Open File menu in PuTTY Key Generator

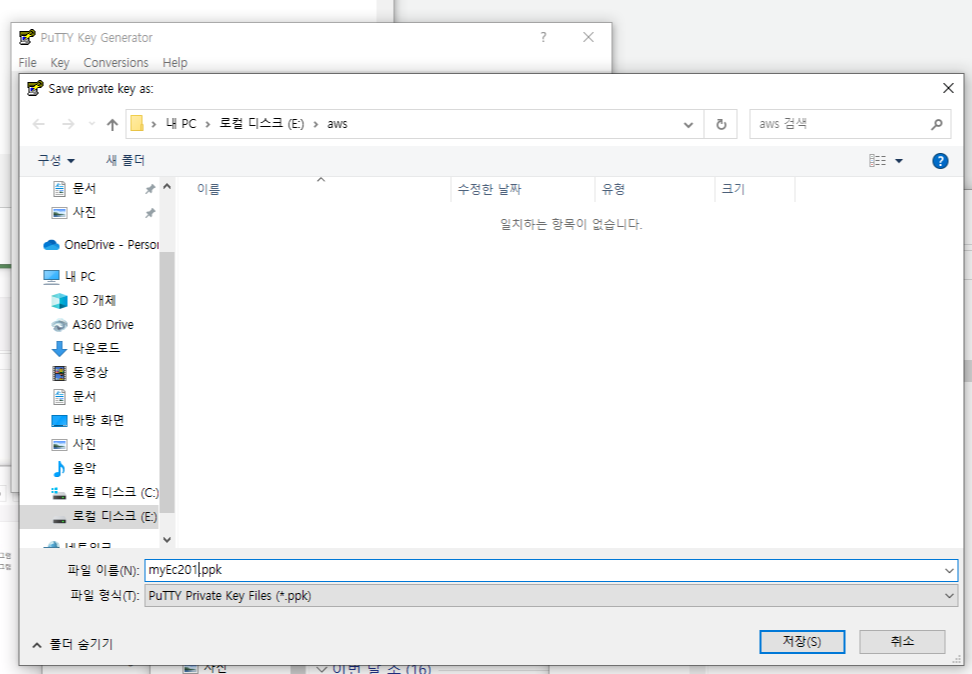tap(27, 63)
